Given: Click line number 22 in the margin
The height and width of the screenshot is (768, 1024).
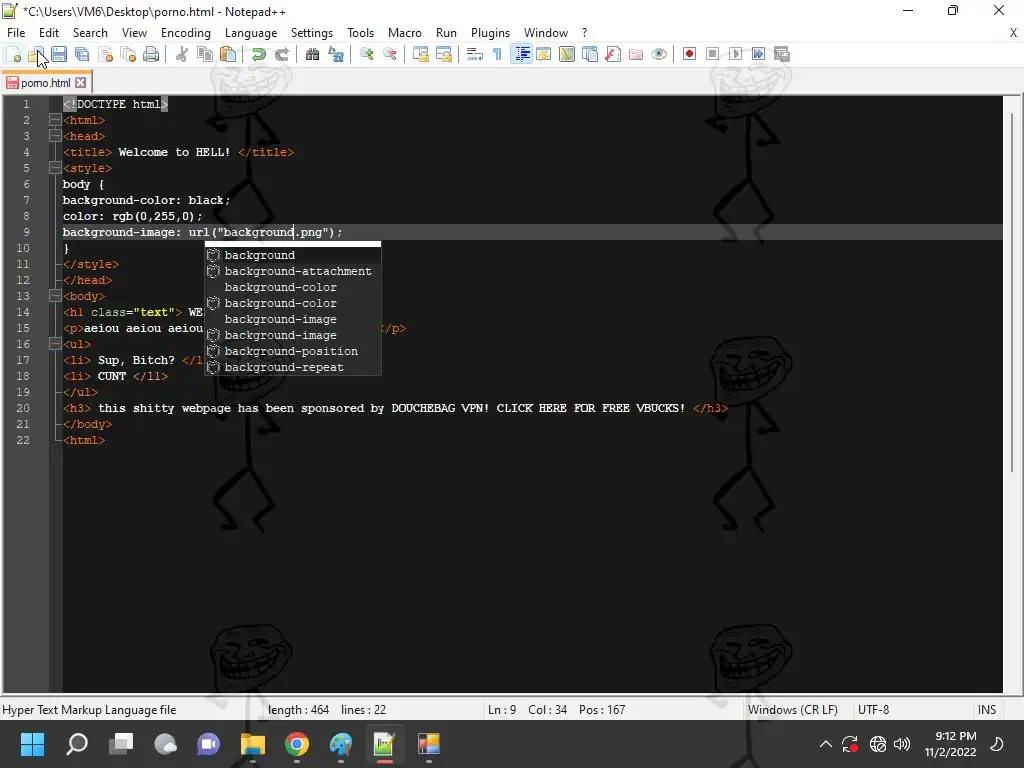Looking at the screenshot, I should [23, 440].
